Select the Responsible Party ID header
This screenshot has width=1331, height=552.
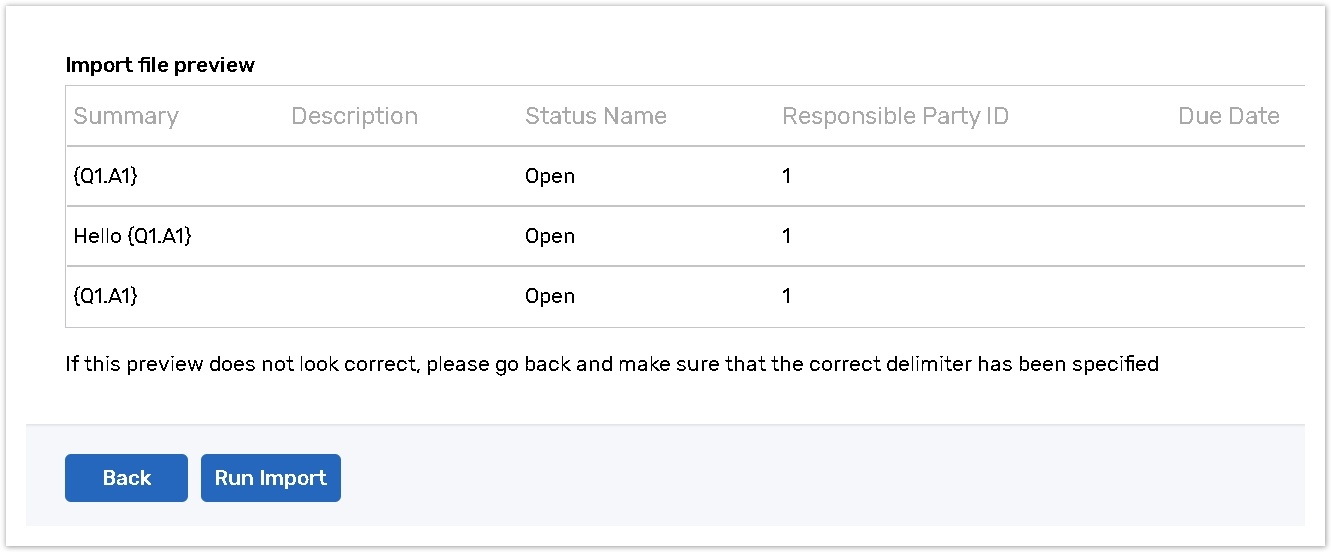tap(895, 116)
